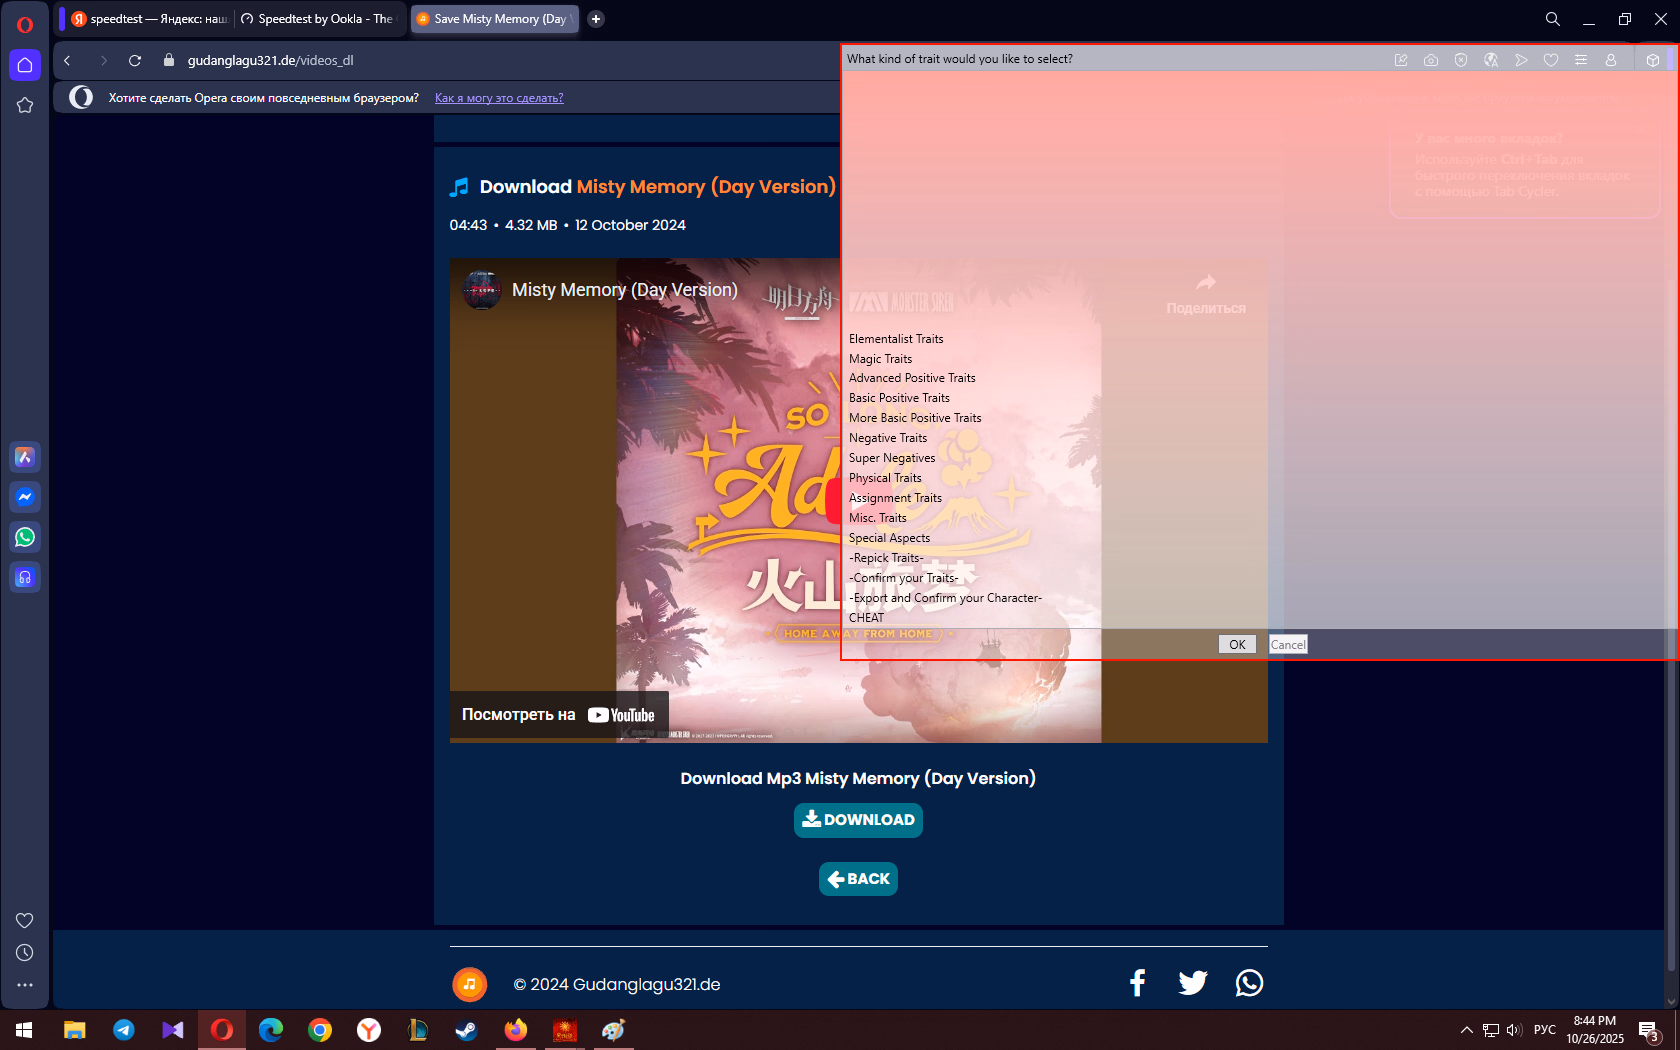Screen dimensions: 1680x1050
Task: Open Pinboards heart icon in sidebar
Action: point(25,920)
